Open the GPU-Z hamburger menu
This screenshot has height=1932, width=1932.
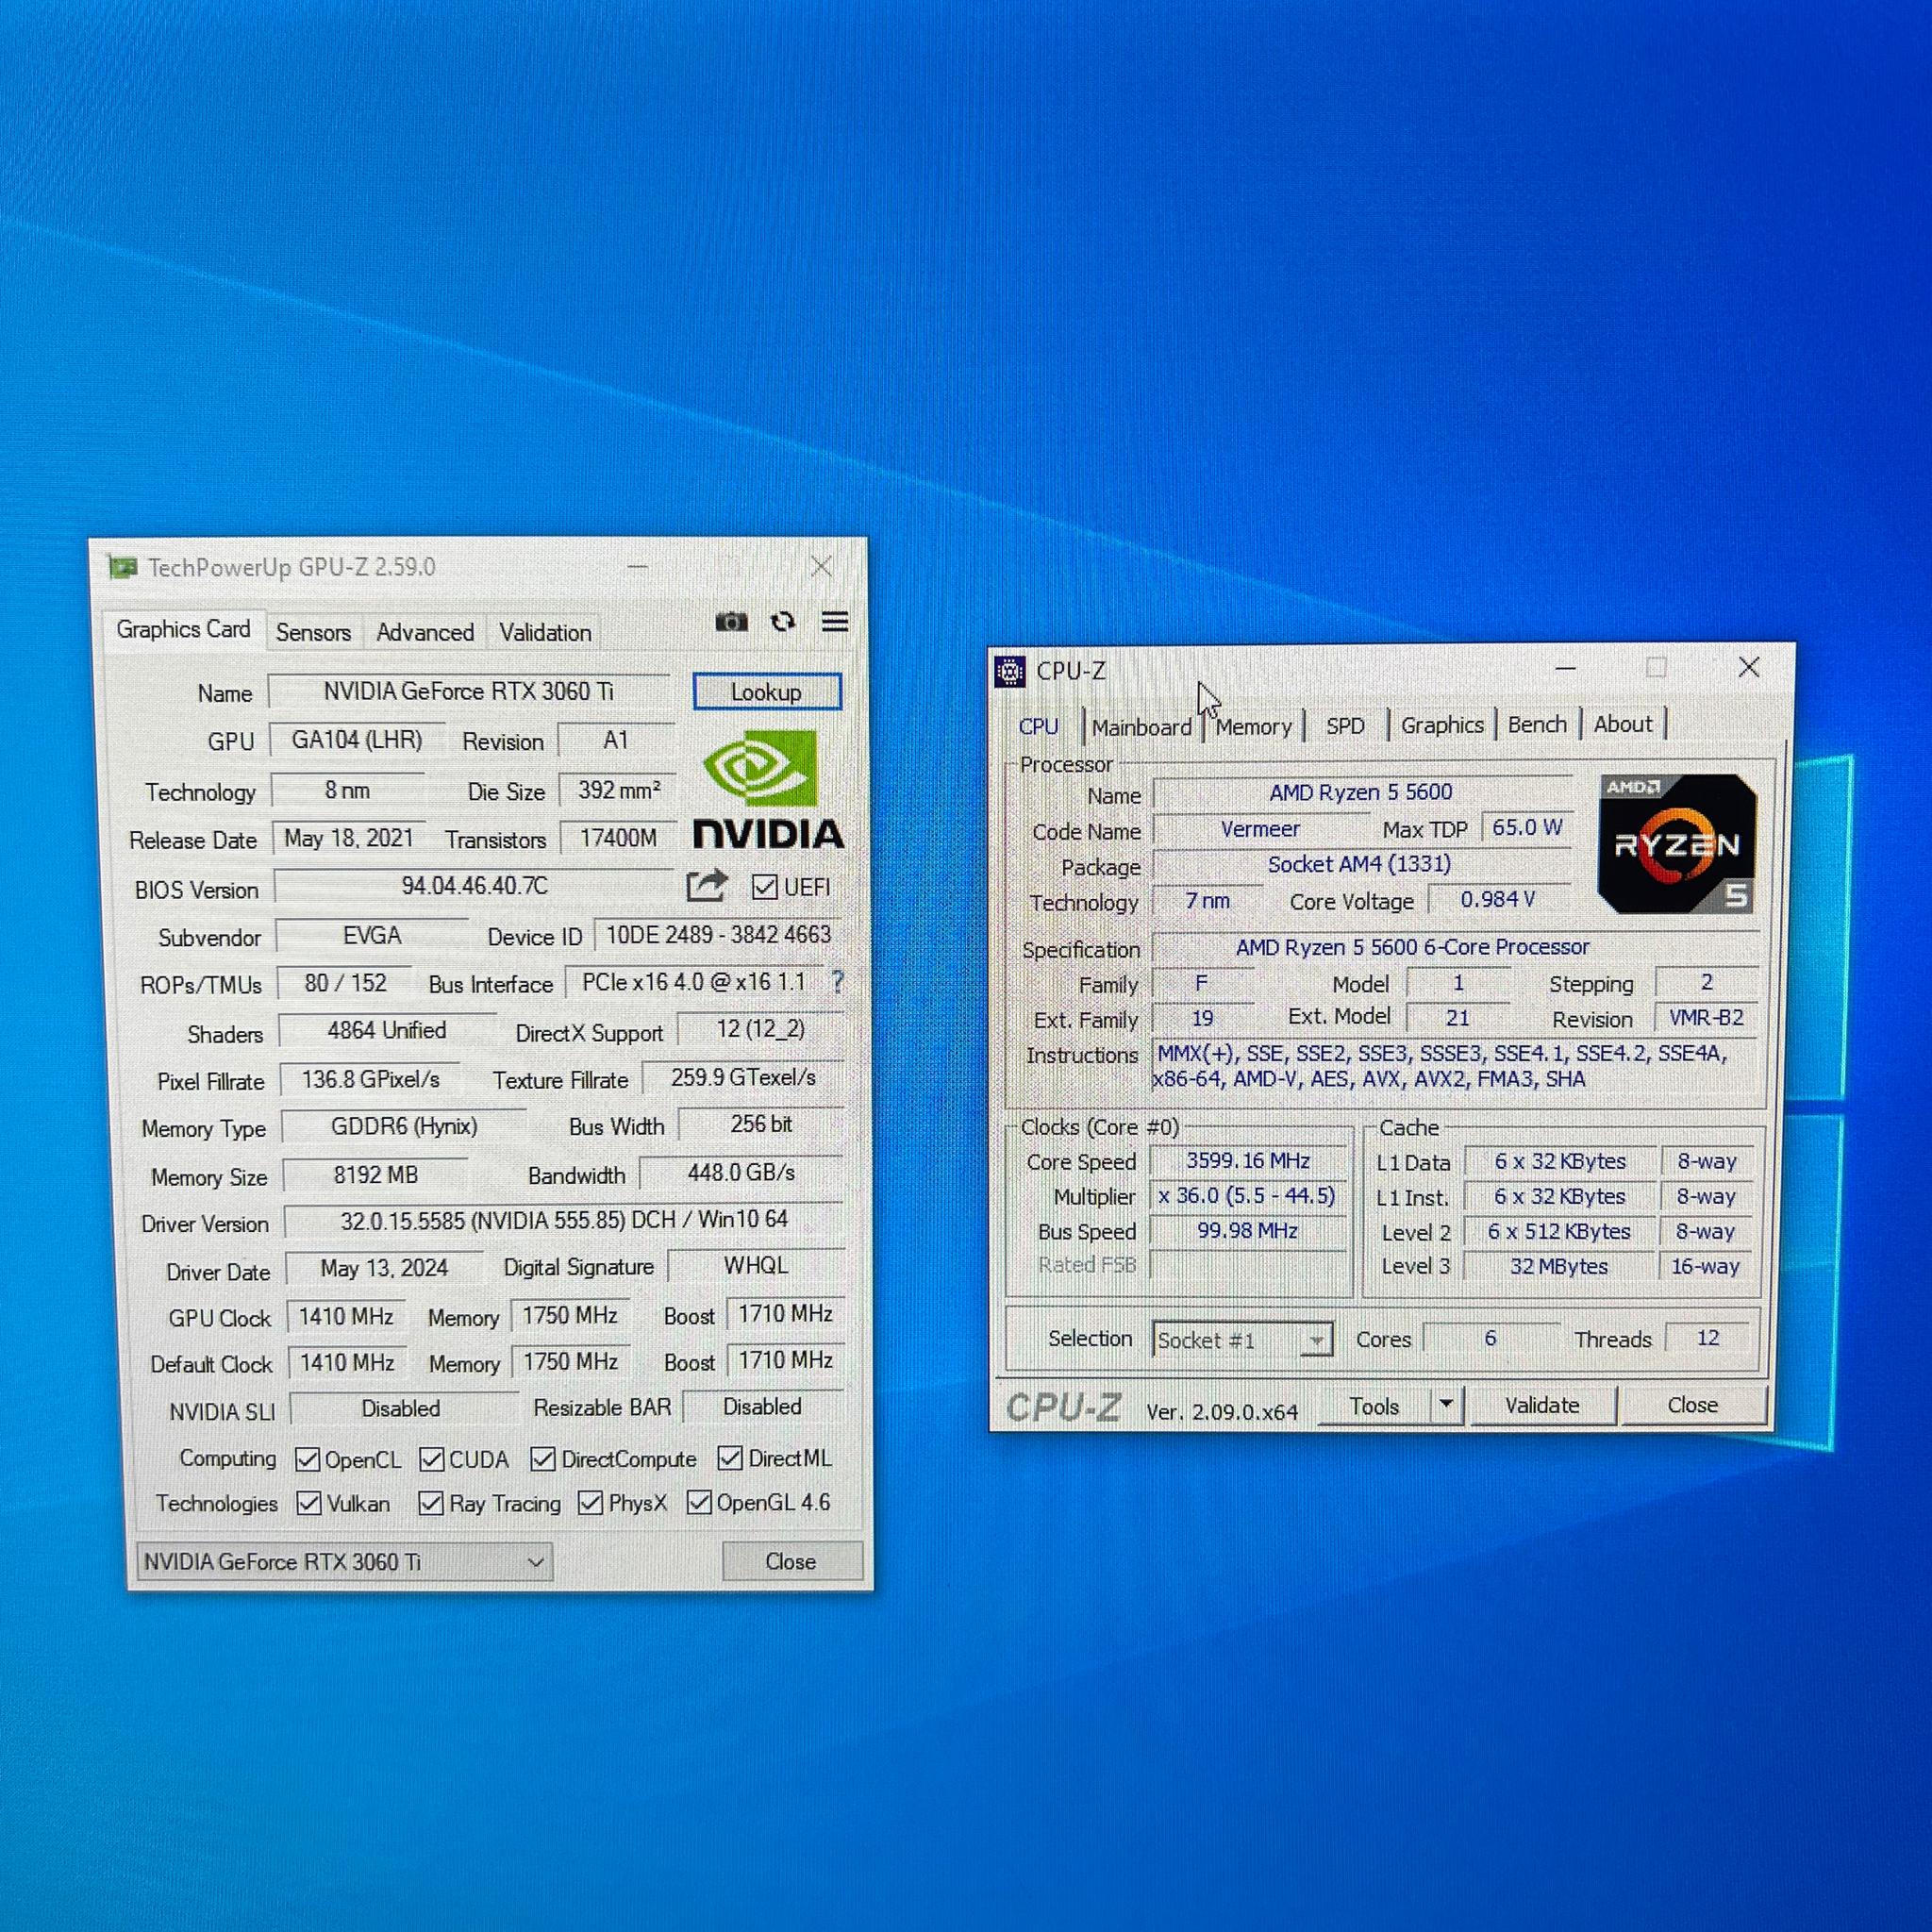tap(835, 622)
